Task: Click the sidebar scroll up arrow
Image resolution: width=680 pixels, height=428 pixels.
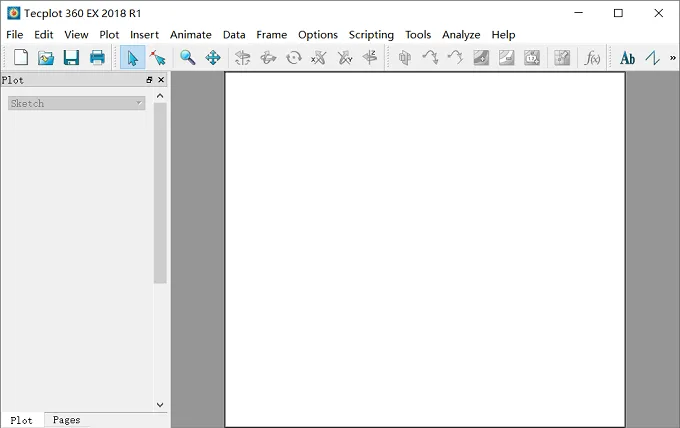Action: coord(160,96)
